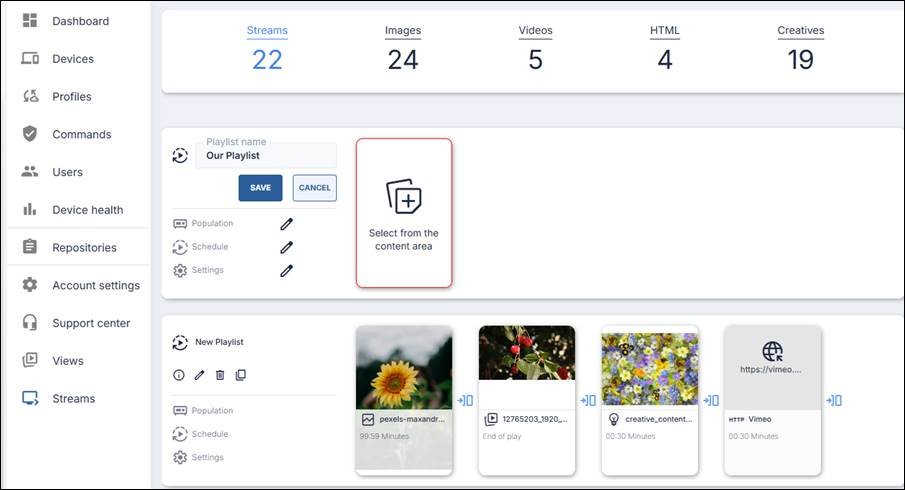This screenshot has width=905, height=490.
Task: Open info icon under New Playlist
Action: point(179,375)
